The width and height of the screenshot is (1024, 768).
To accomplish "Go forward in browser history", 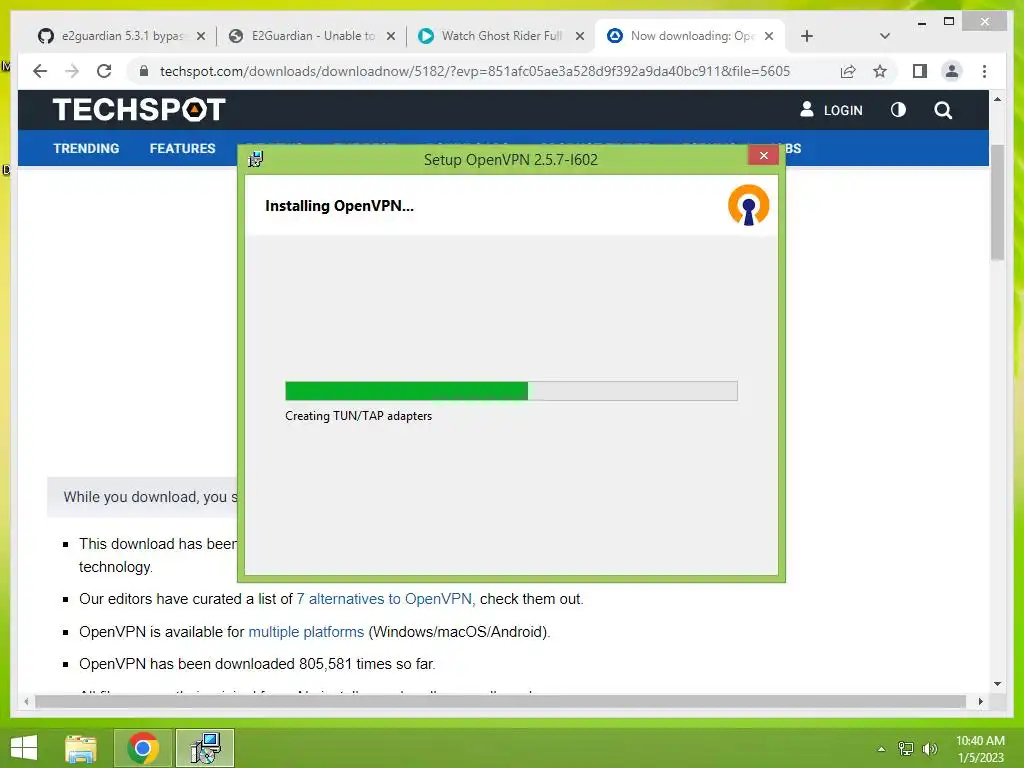I will click(72, 71).
